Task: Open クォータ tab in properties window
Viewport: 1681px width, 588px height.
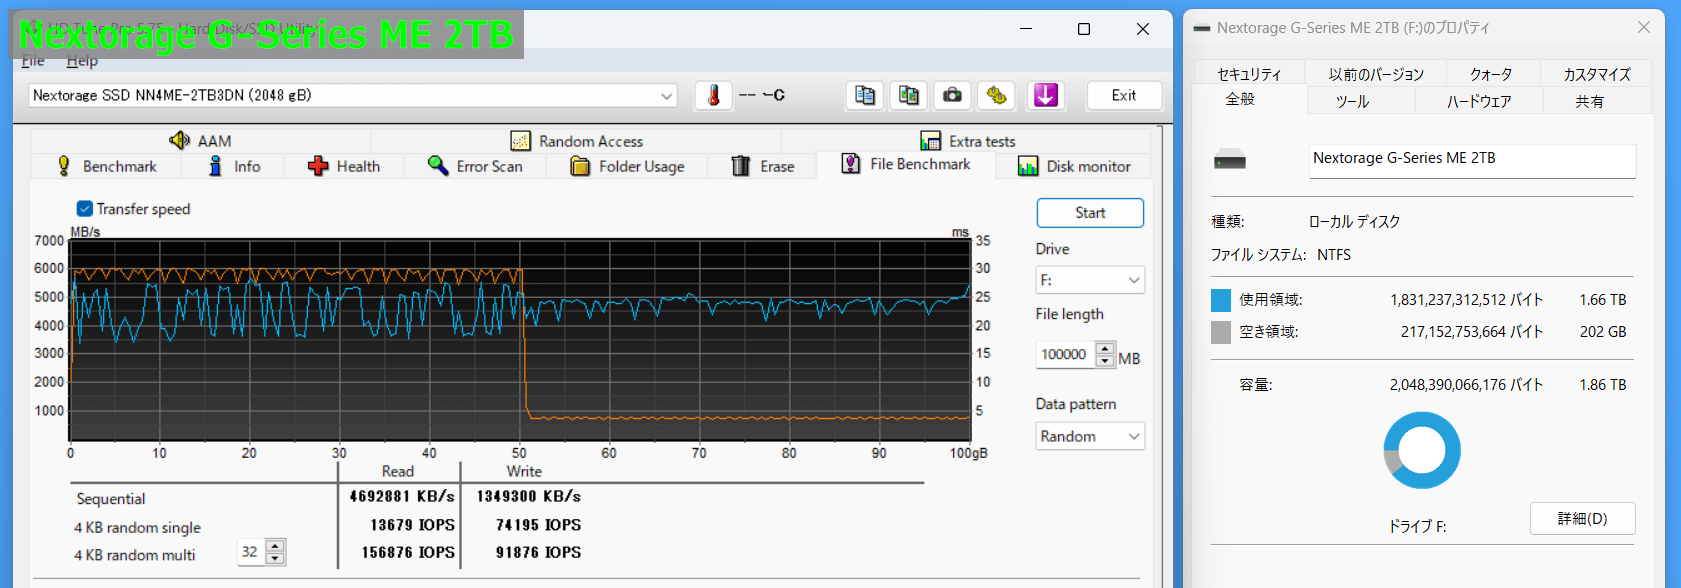Action: click(1491, 74)
